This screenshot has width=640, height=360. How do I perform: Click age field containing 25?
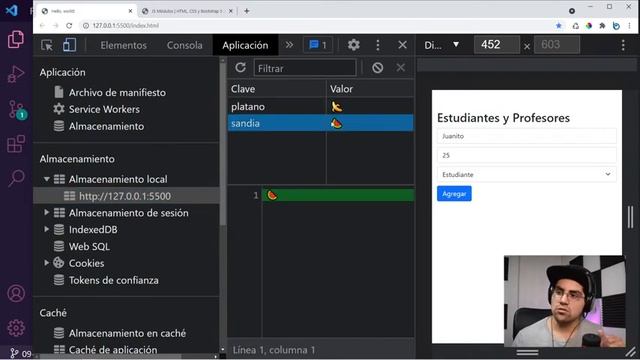(527, 155)
